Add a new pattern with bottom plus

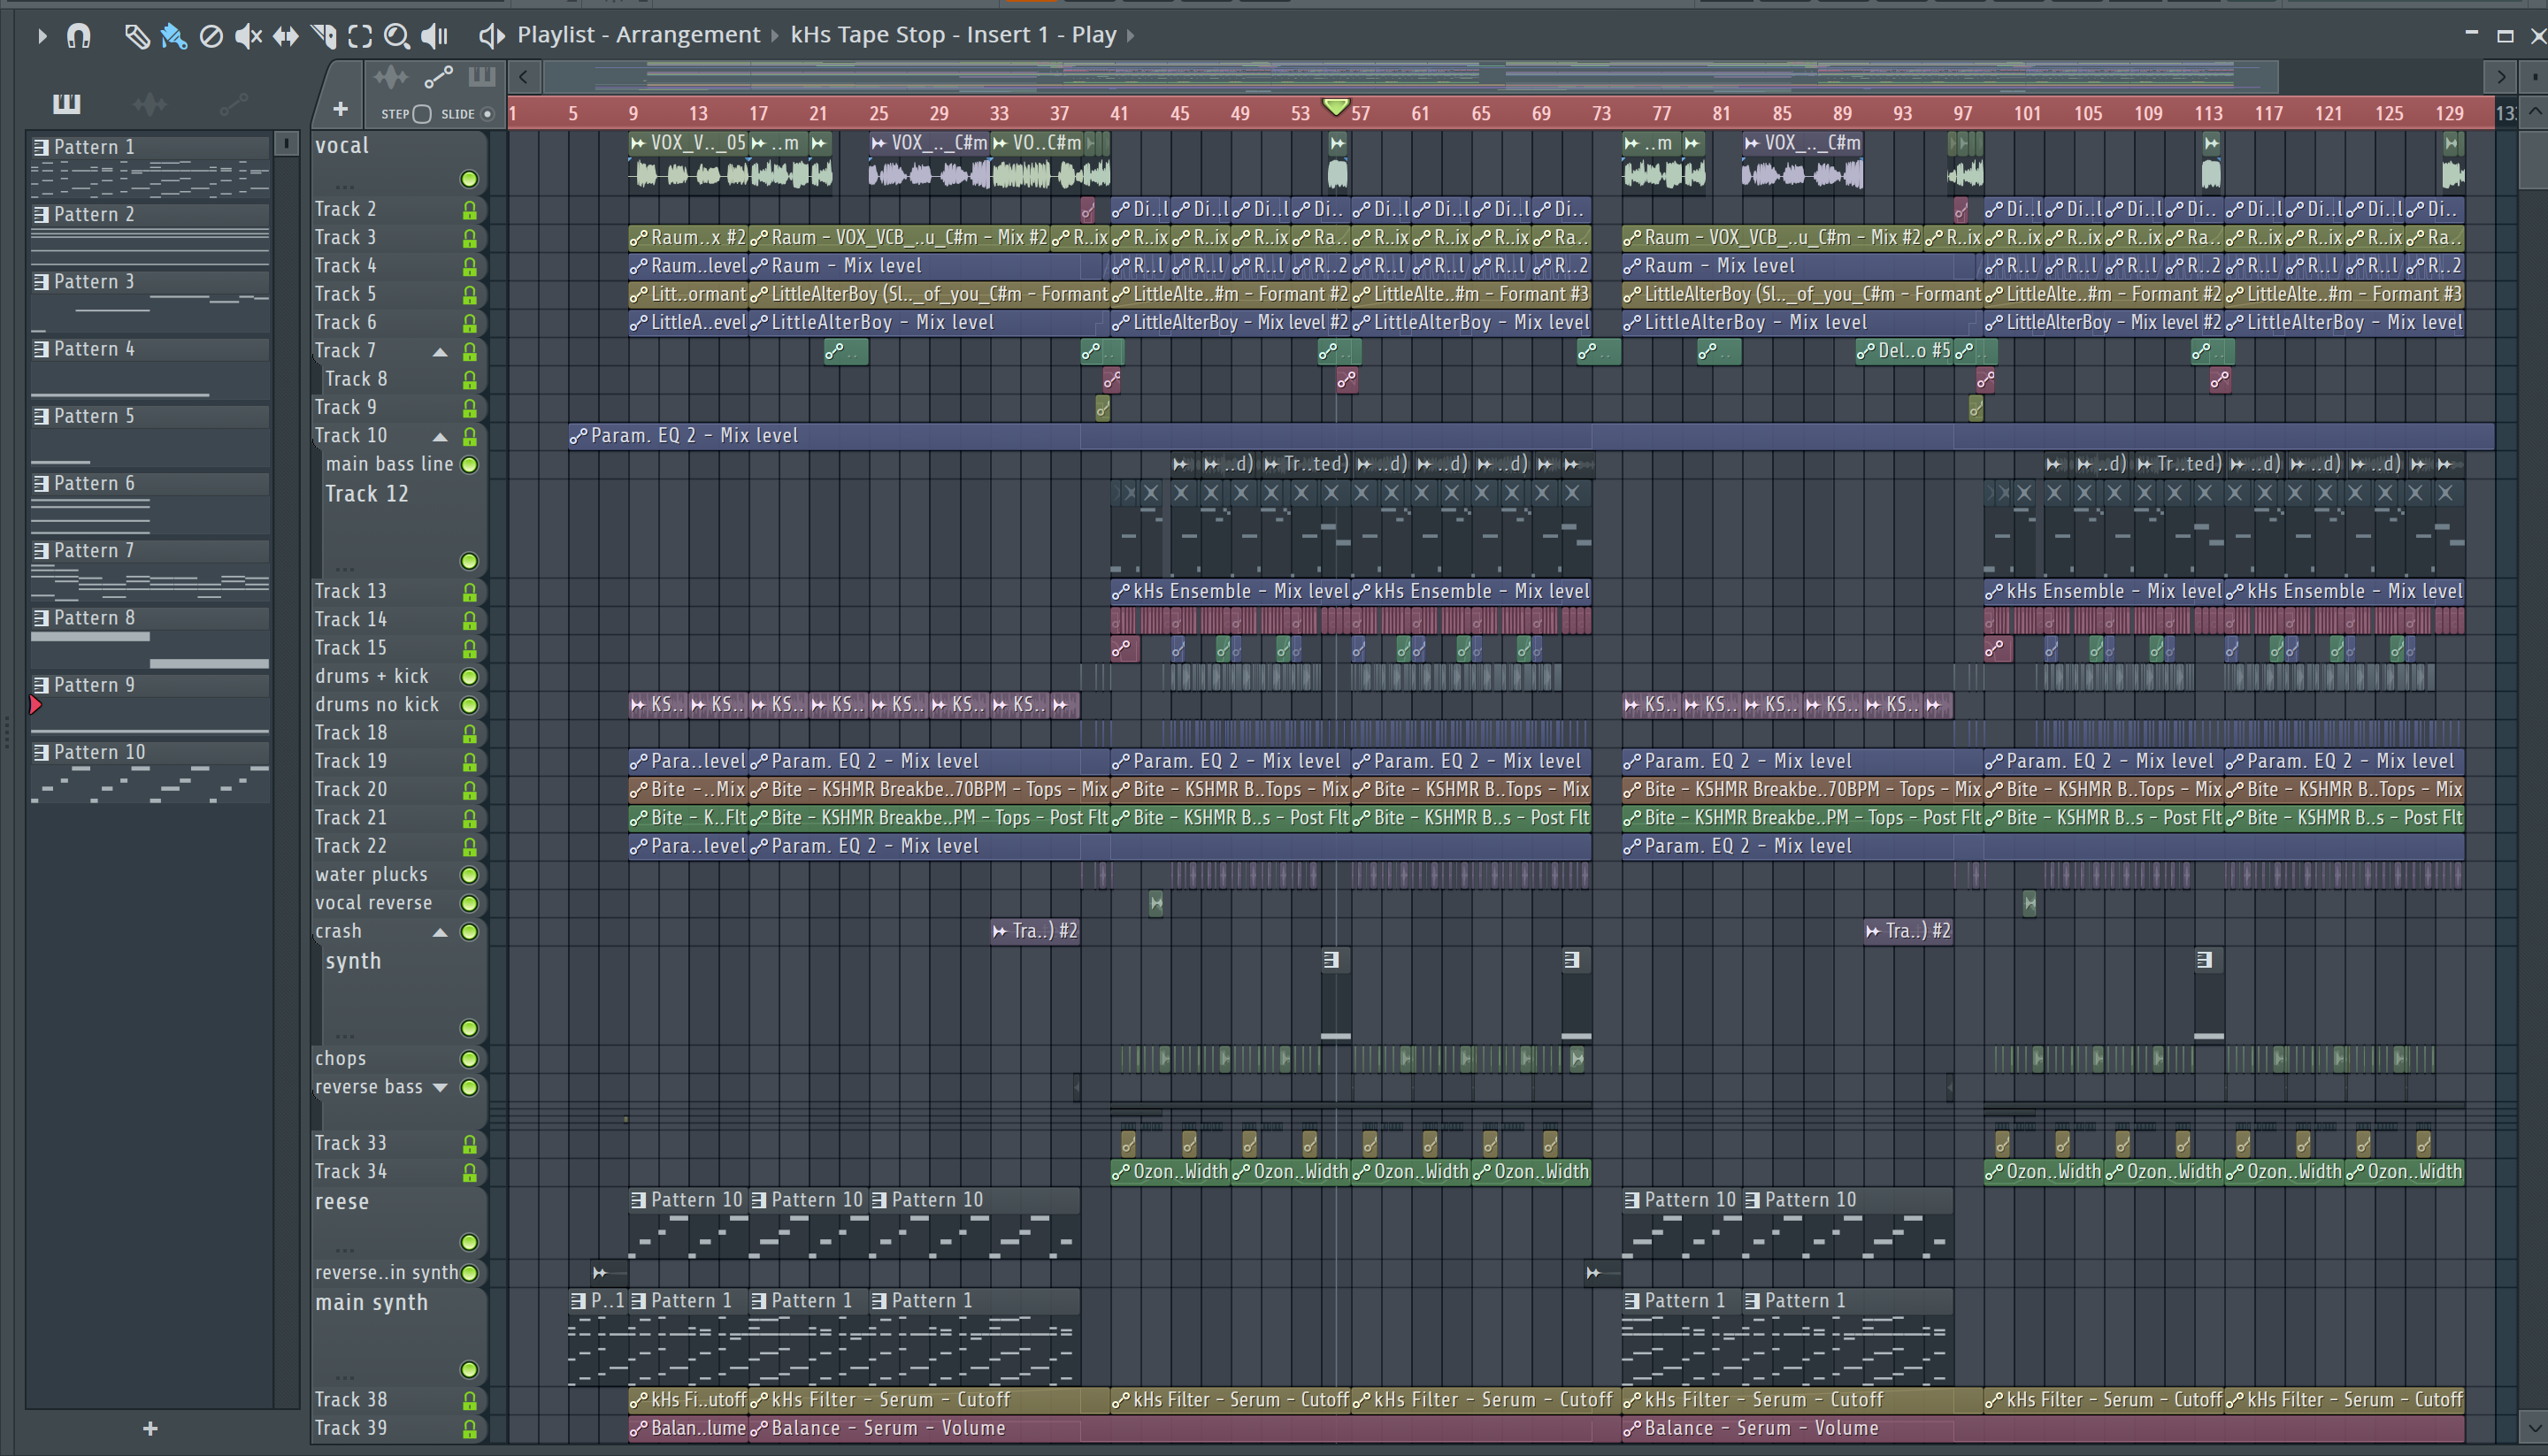(150, 1428)
